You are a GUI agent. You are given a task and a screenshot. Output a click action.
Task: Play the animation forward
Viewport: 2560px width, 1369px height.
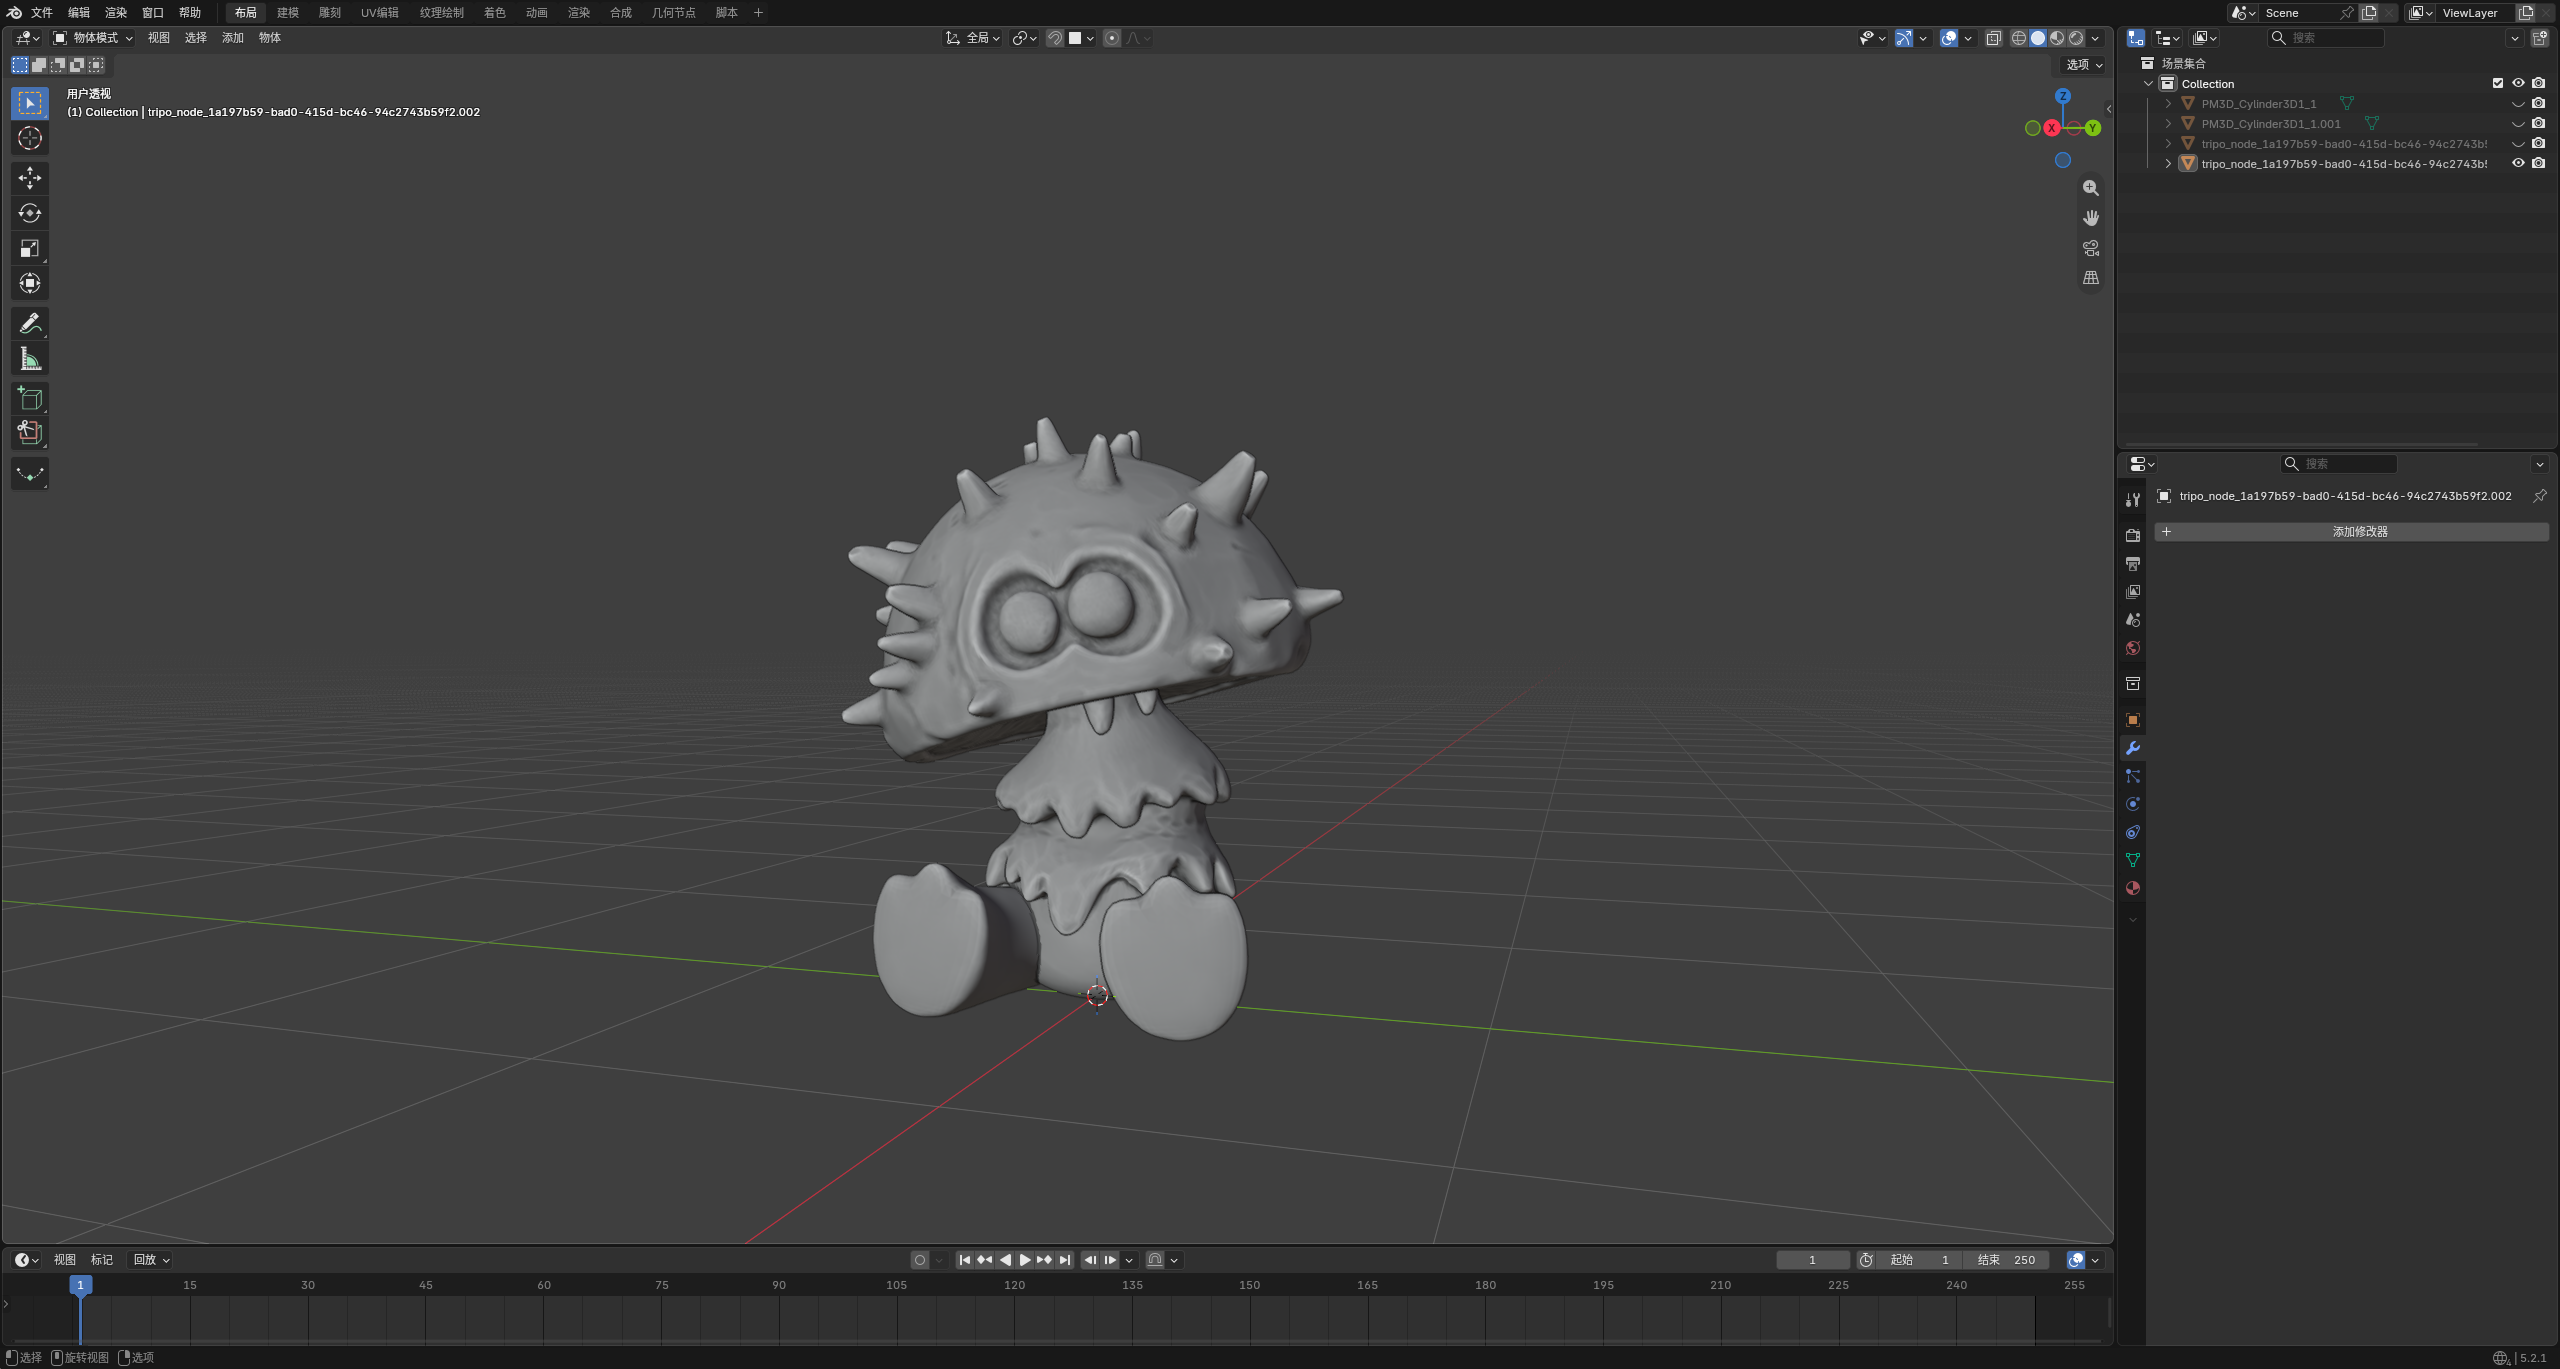[1024, 1260]
